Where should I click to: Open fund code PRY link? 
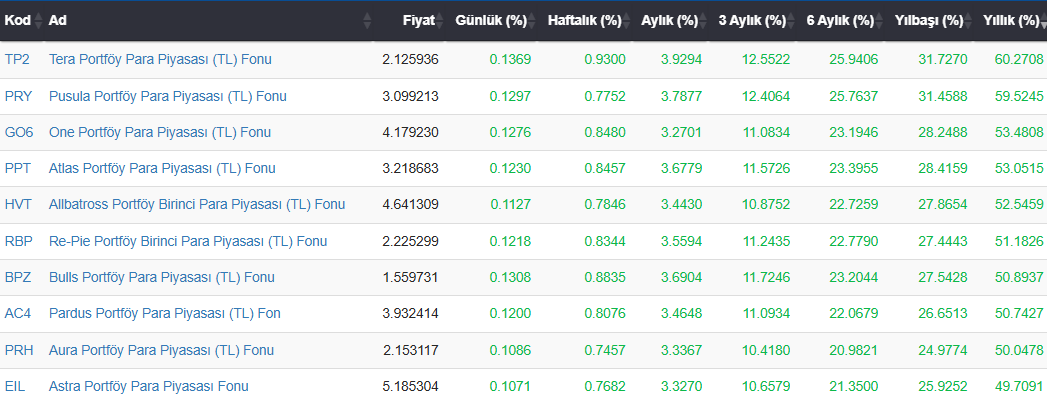18,96
